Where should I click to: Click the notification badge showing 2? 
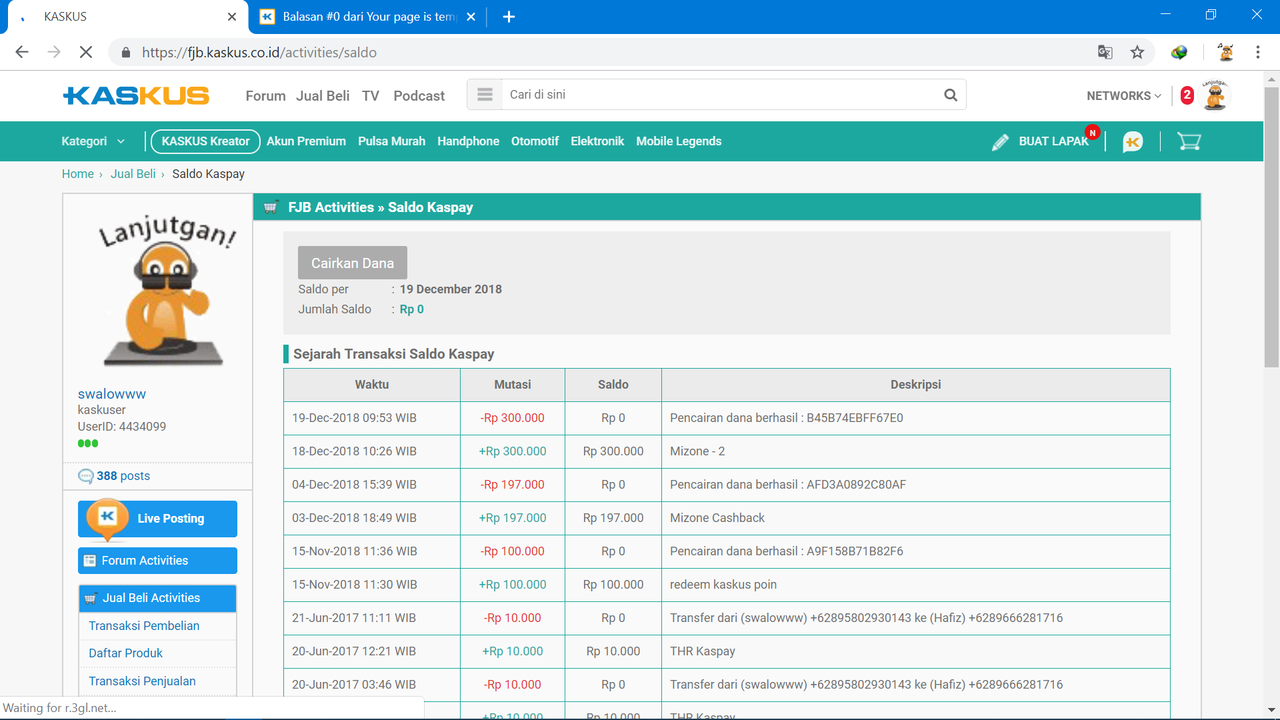point(1187,96)
